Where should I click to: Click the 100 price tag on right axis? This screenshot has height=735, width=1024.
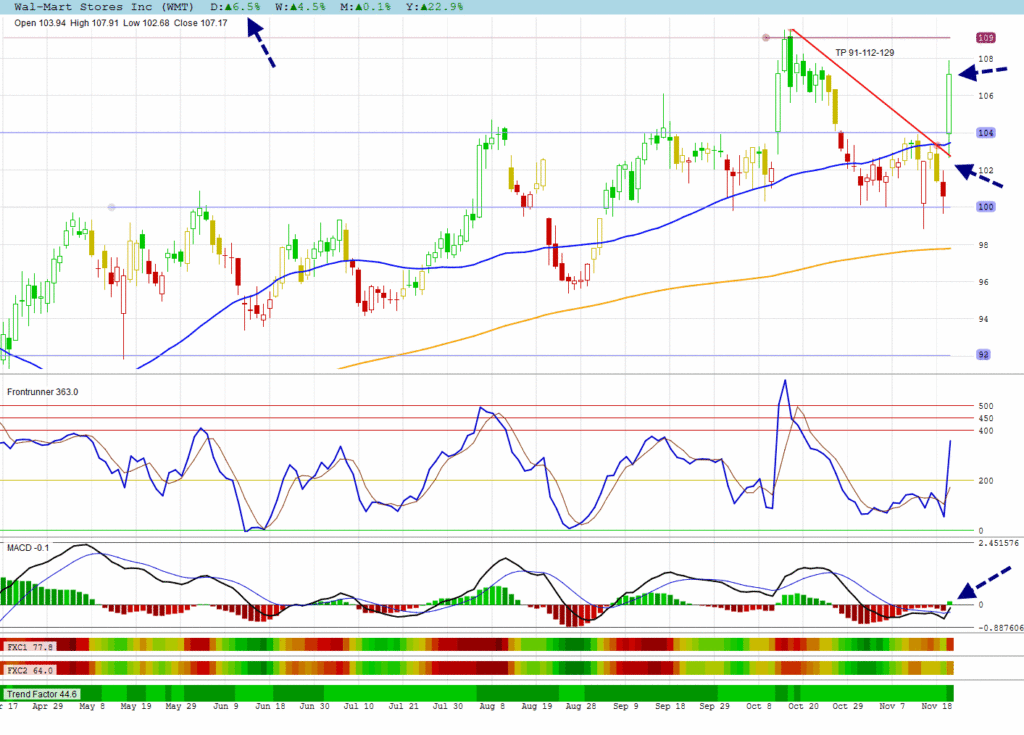click(984, 207)
